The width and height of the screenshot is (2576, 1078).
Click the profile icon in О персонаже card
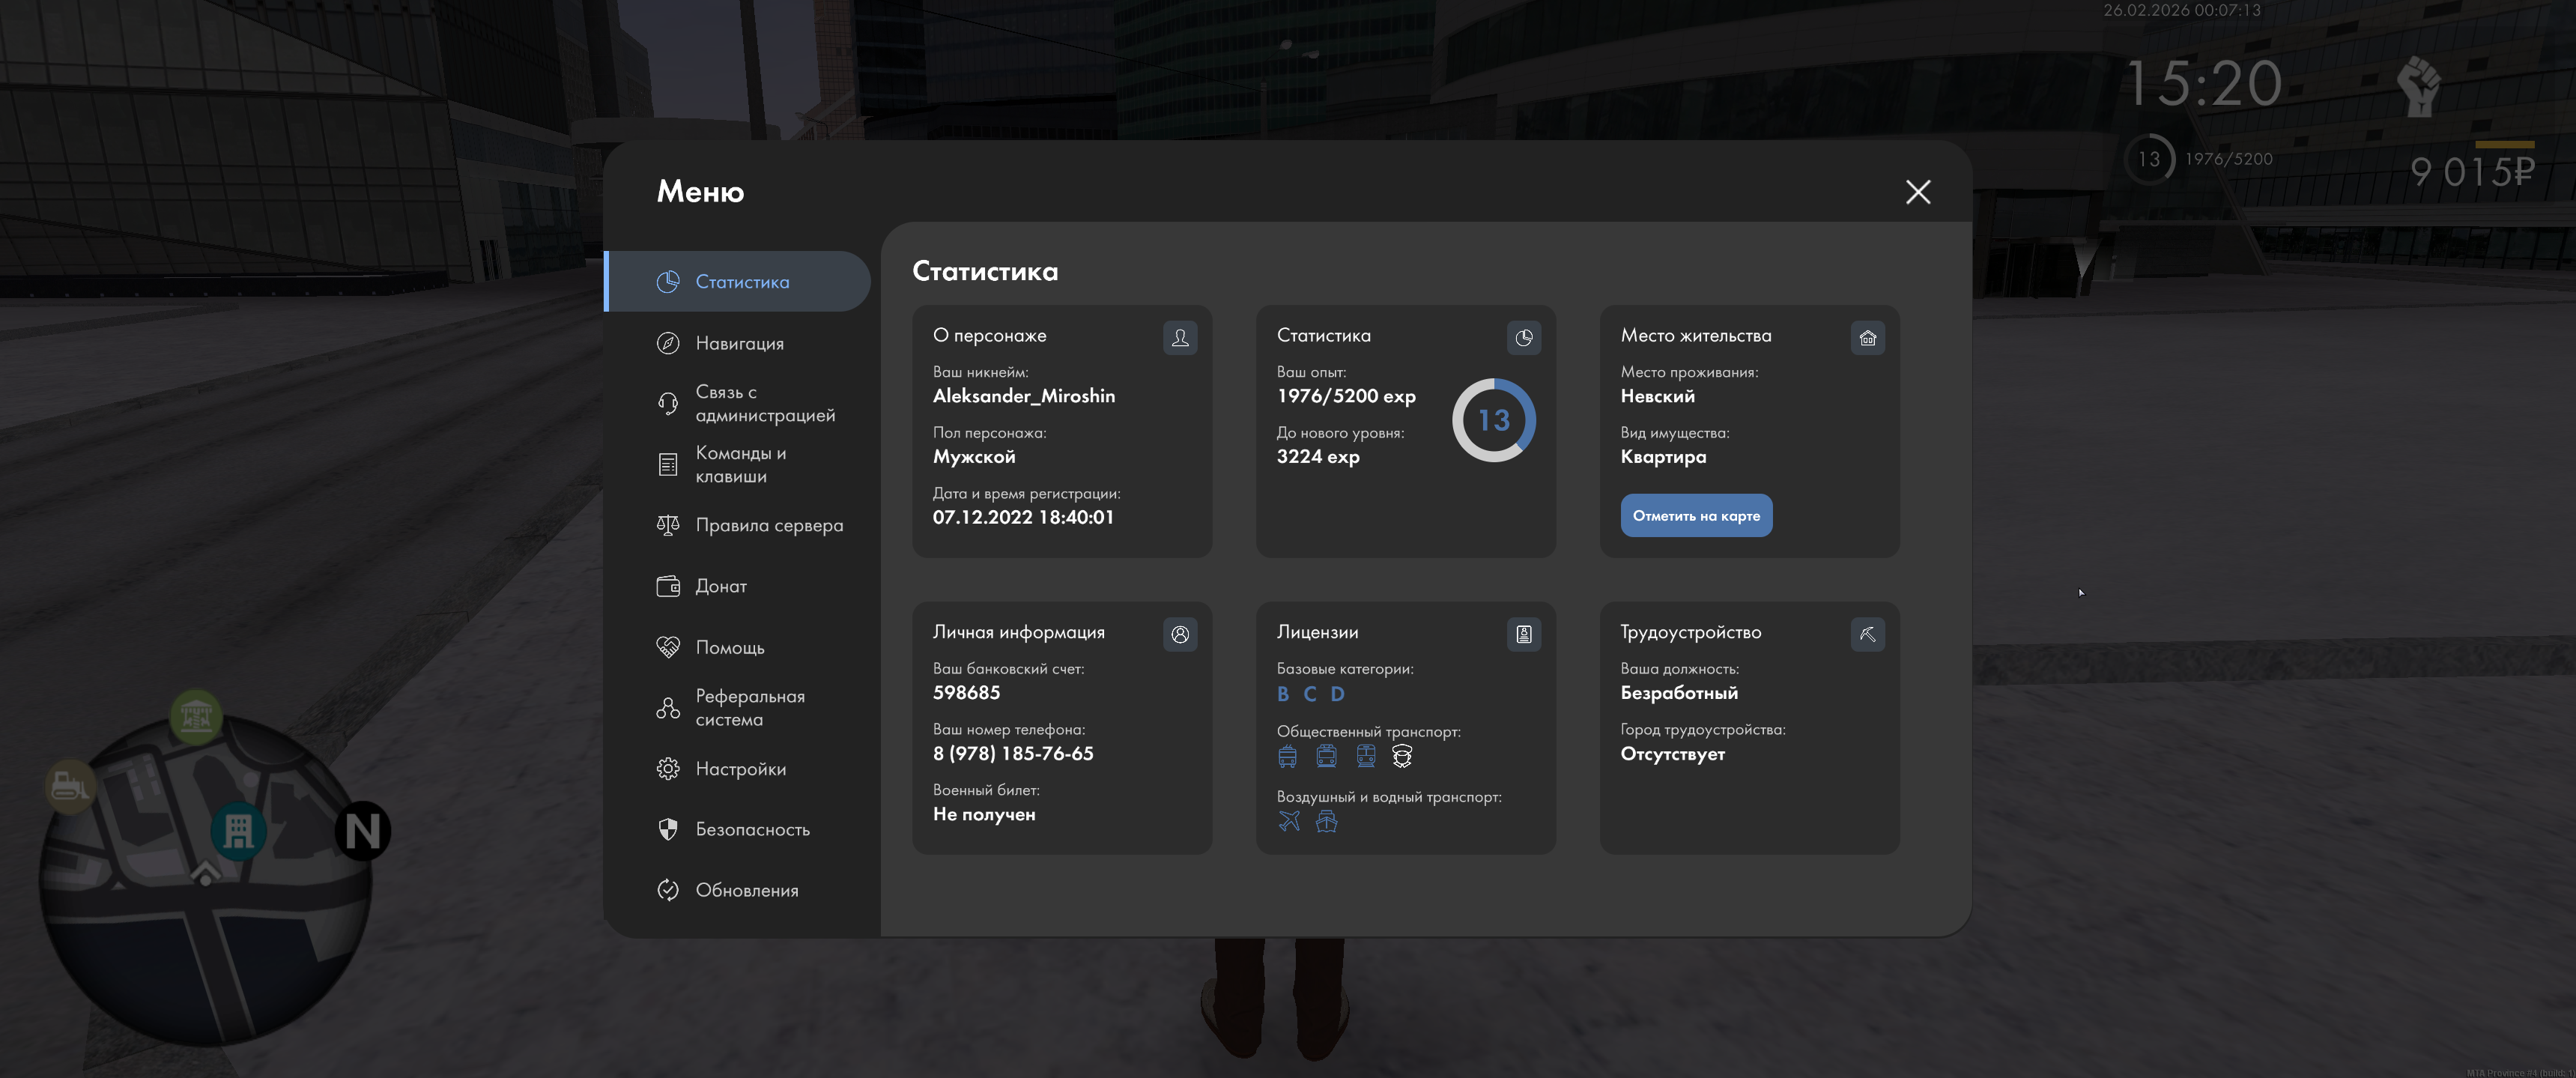(1180, 338)
